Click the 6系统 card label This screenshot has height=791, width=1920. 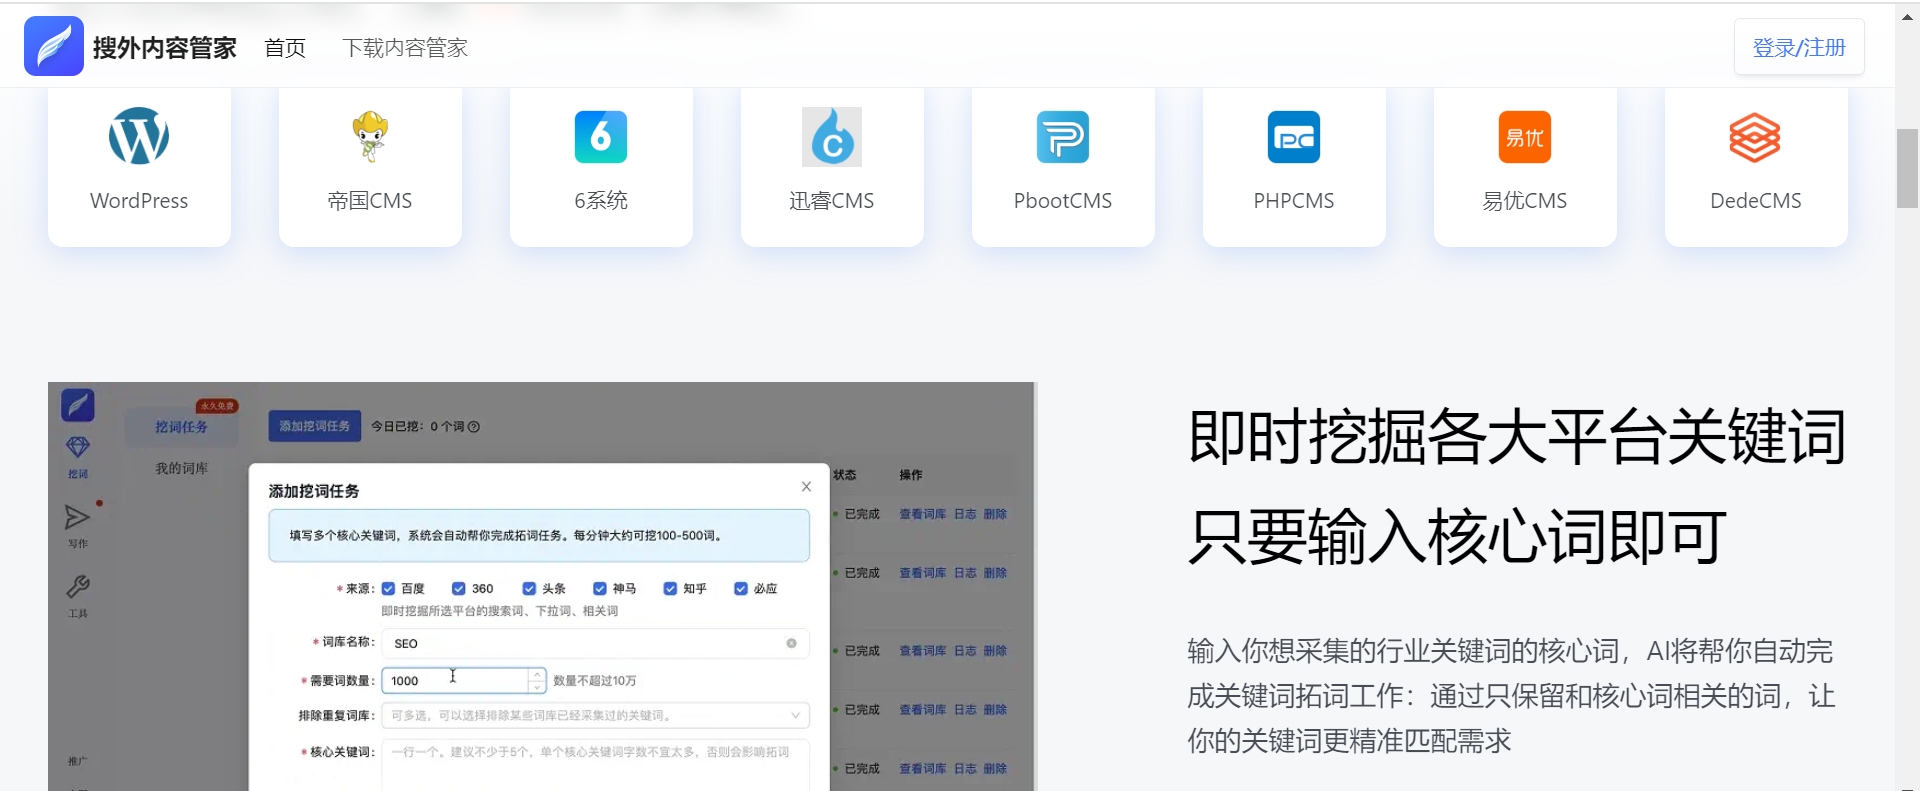[601, 201]
